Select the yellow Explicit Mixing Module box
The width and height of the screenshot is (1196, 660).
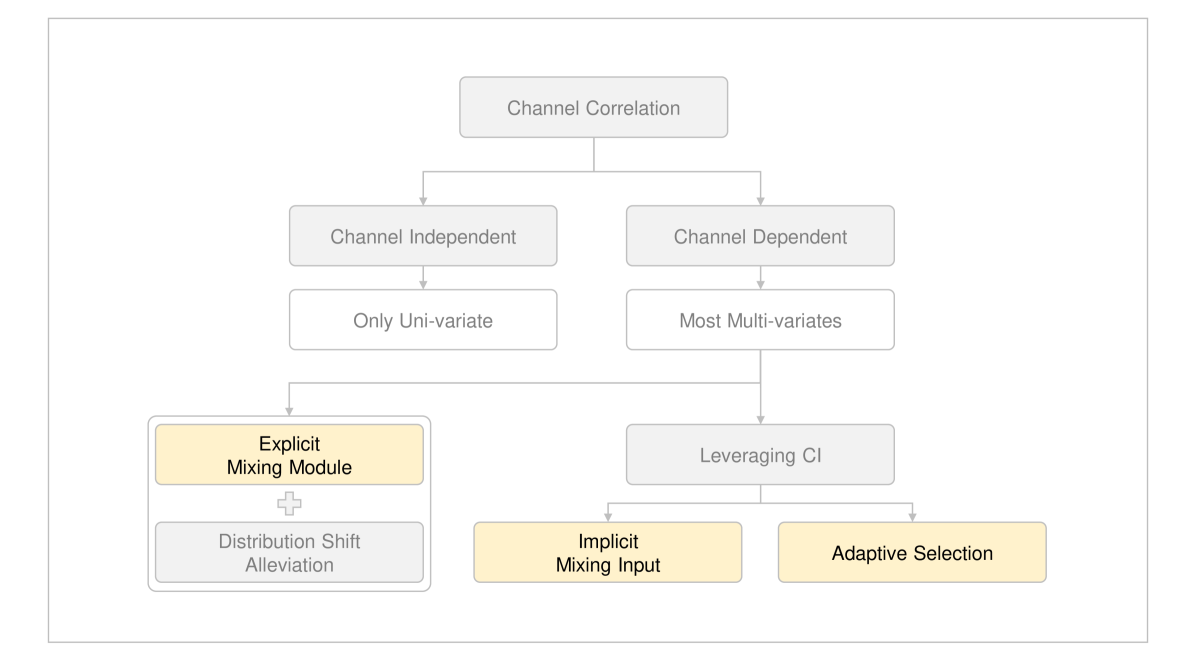[290, 454]
